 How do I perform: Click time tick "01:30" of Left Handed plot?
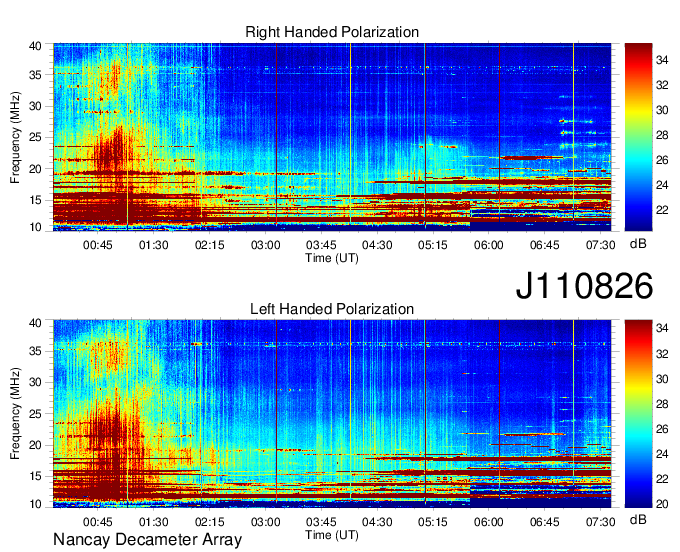click(x=154, y=522)
